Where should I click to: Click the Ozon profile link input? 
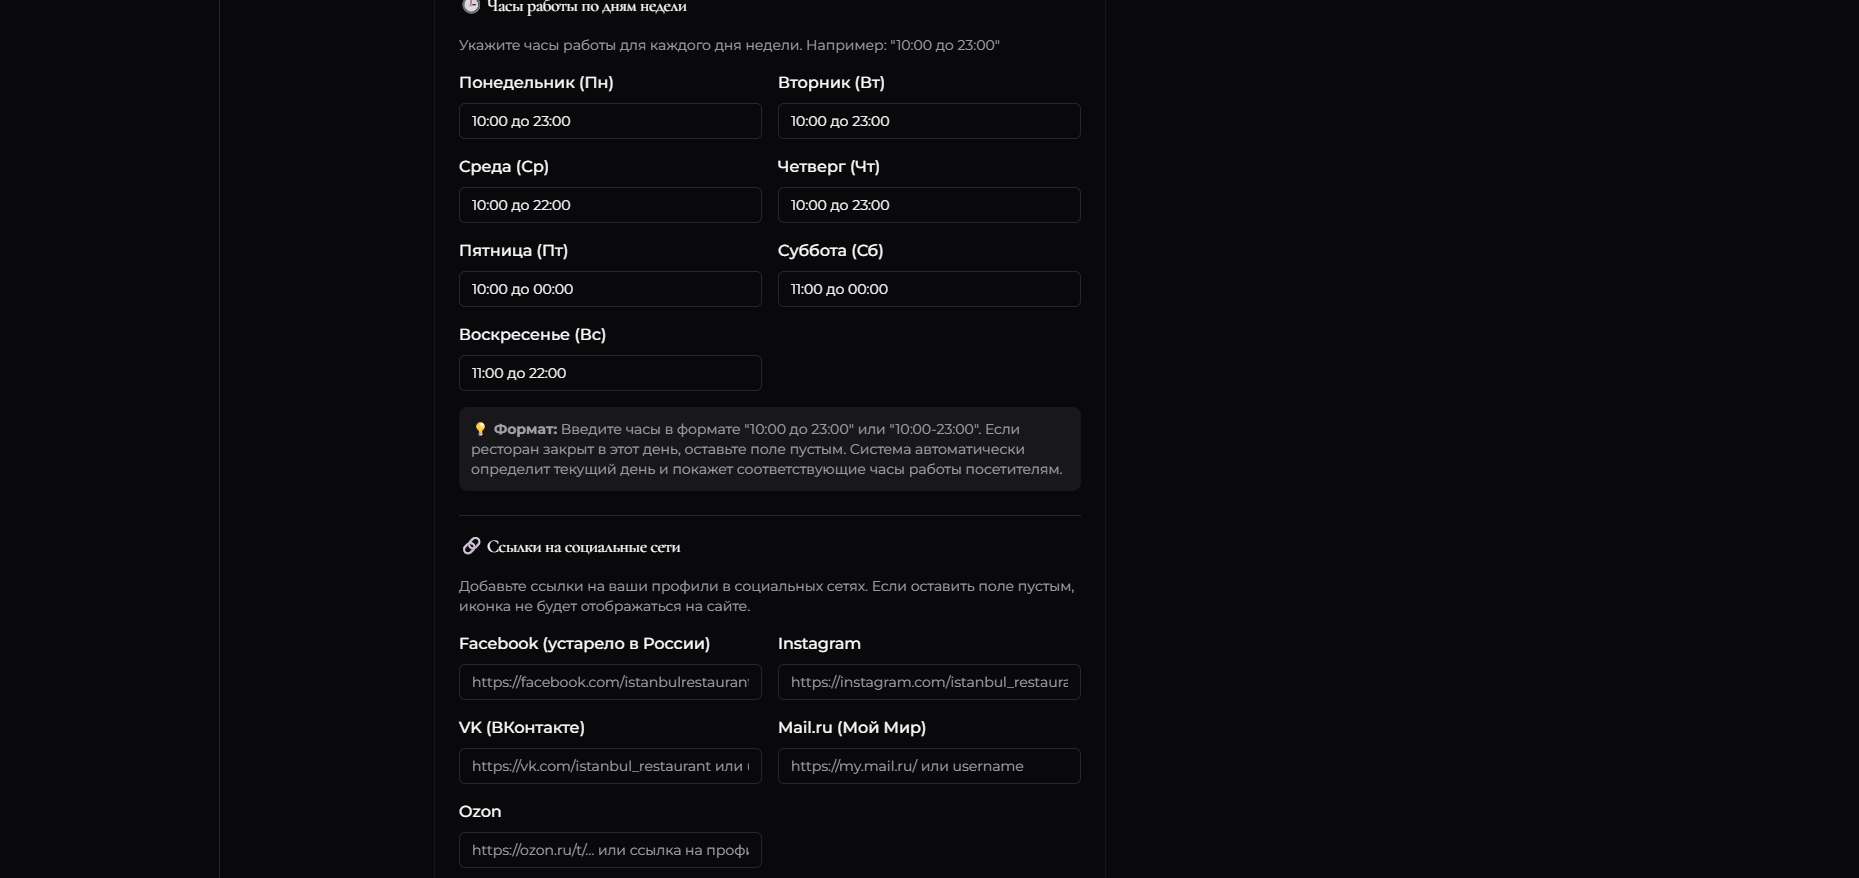[x=610, y=849]
